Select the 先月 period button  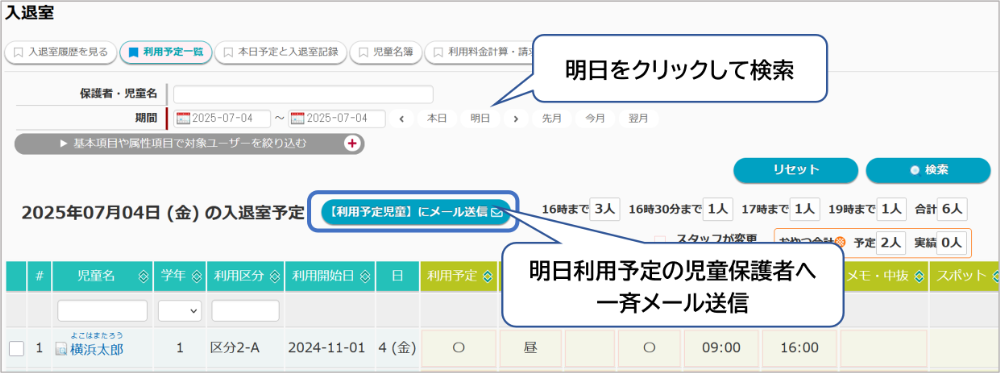tap(552, 119)
